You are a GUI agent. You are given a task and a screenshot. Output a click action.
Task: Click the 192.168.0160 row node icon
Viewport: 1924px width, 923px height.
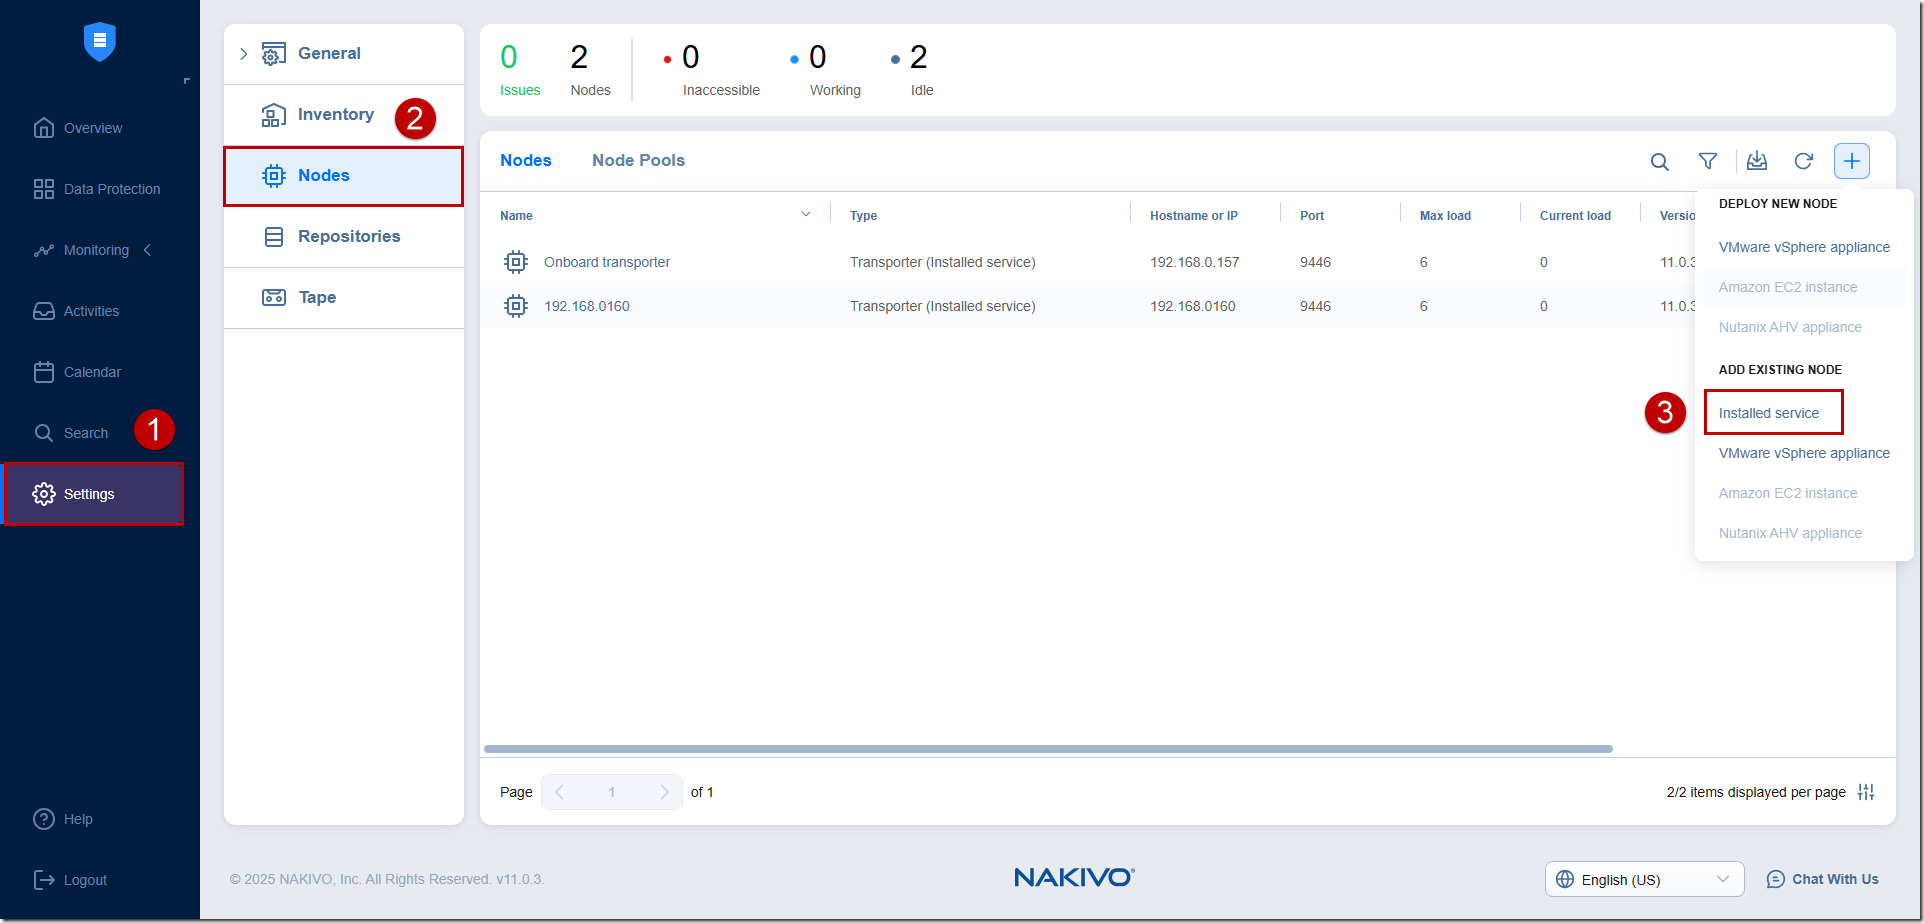tap(516, 306)
